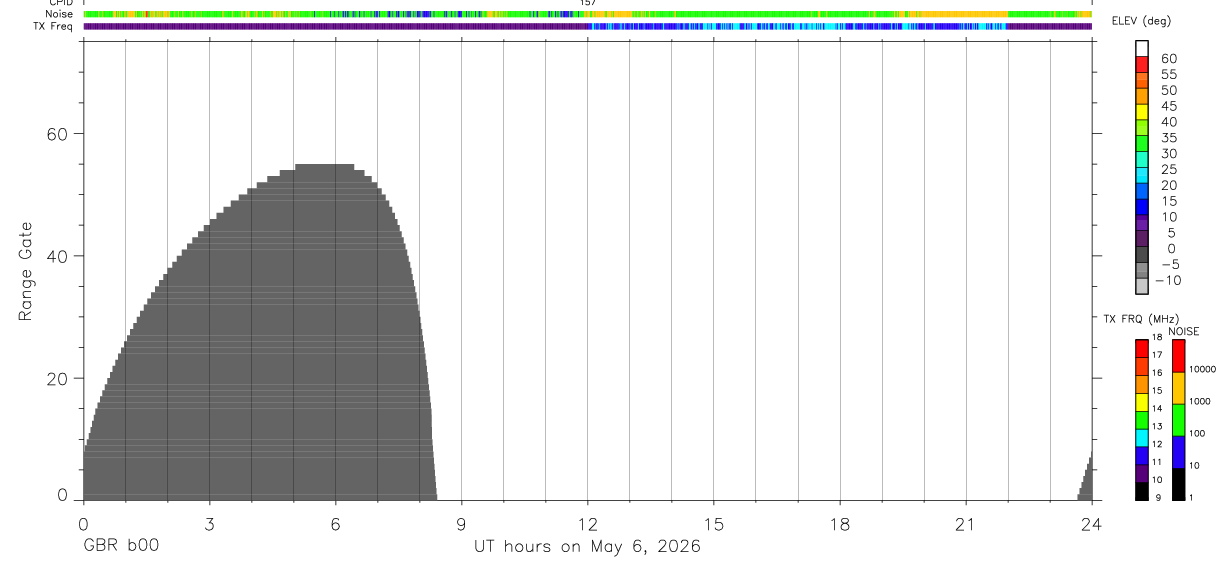
Task: Click the 'GBR b00' radar label
Action: 121,546
